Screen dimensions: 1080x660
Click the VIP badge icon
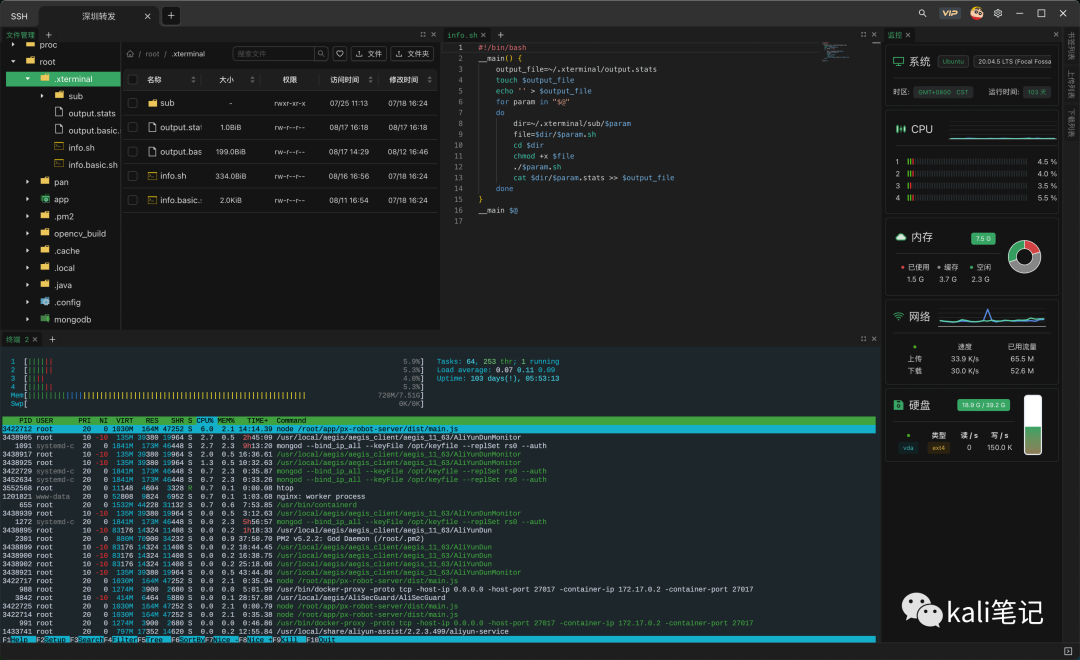(950, 14)
